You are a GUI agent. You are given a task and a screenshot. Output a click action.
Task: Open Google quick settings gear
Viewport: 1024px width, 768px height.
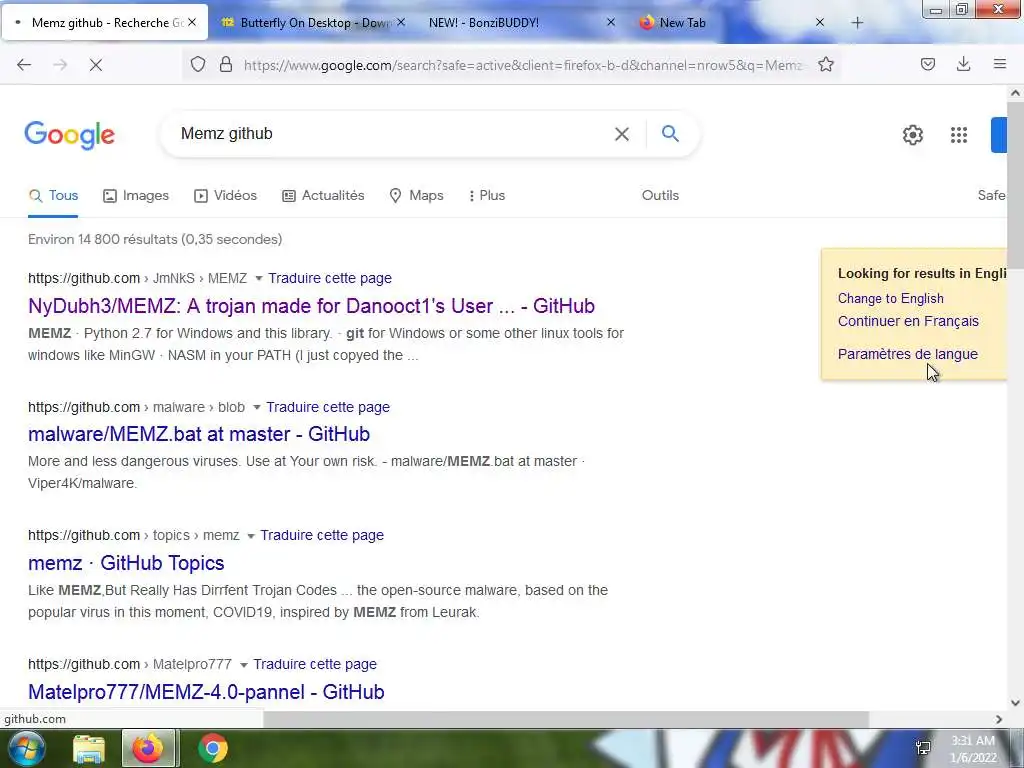pos(913,135)
